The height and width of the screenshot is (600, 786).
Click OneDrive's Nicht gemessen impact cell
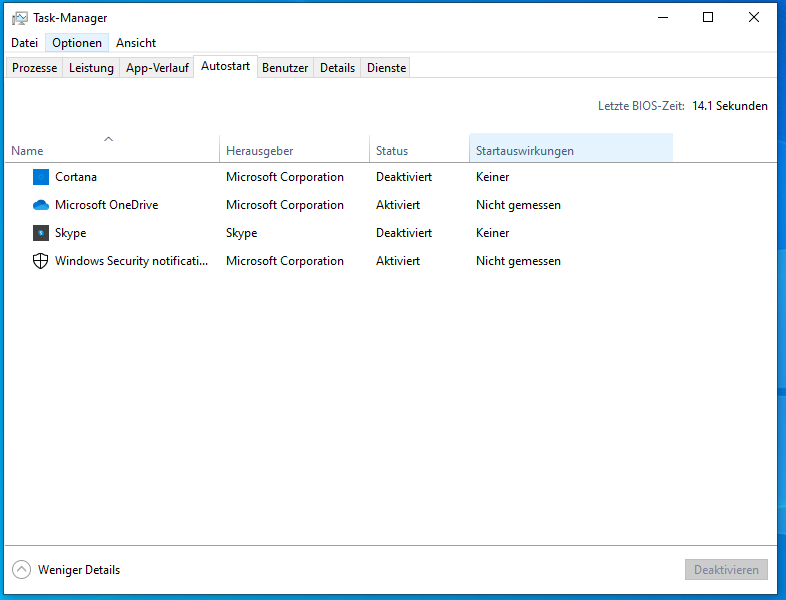(518, 205)
